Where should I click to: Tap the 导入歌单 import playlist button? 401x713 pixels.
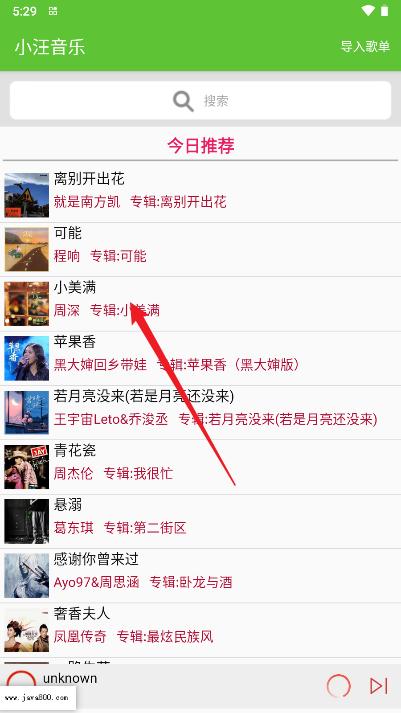(x=366, y=46)
